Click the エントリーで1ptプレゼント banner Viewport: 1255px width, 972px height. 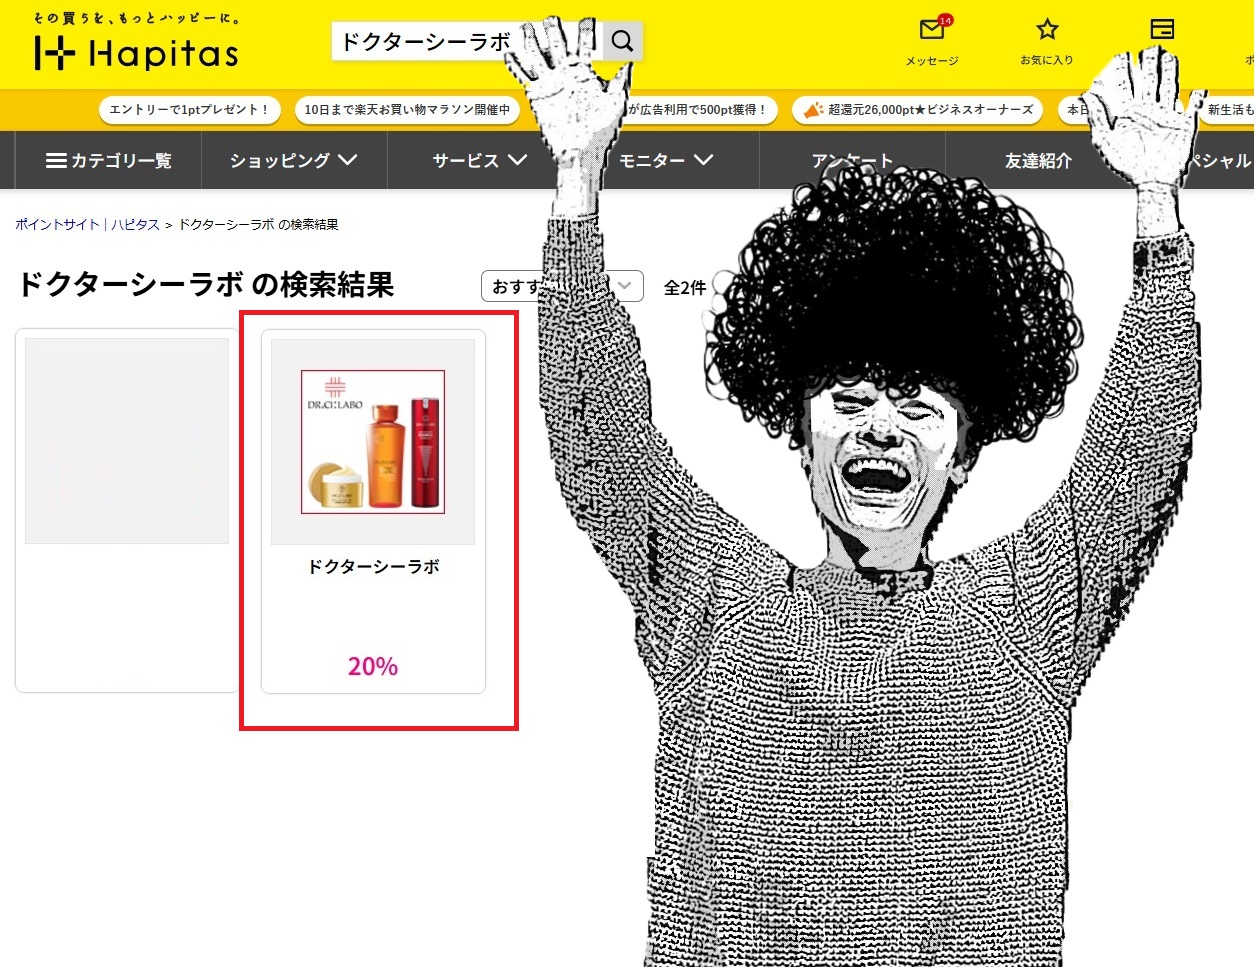point(189,110)
